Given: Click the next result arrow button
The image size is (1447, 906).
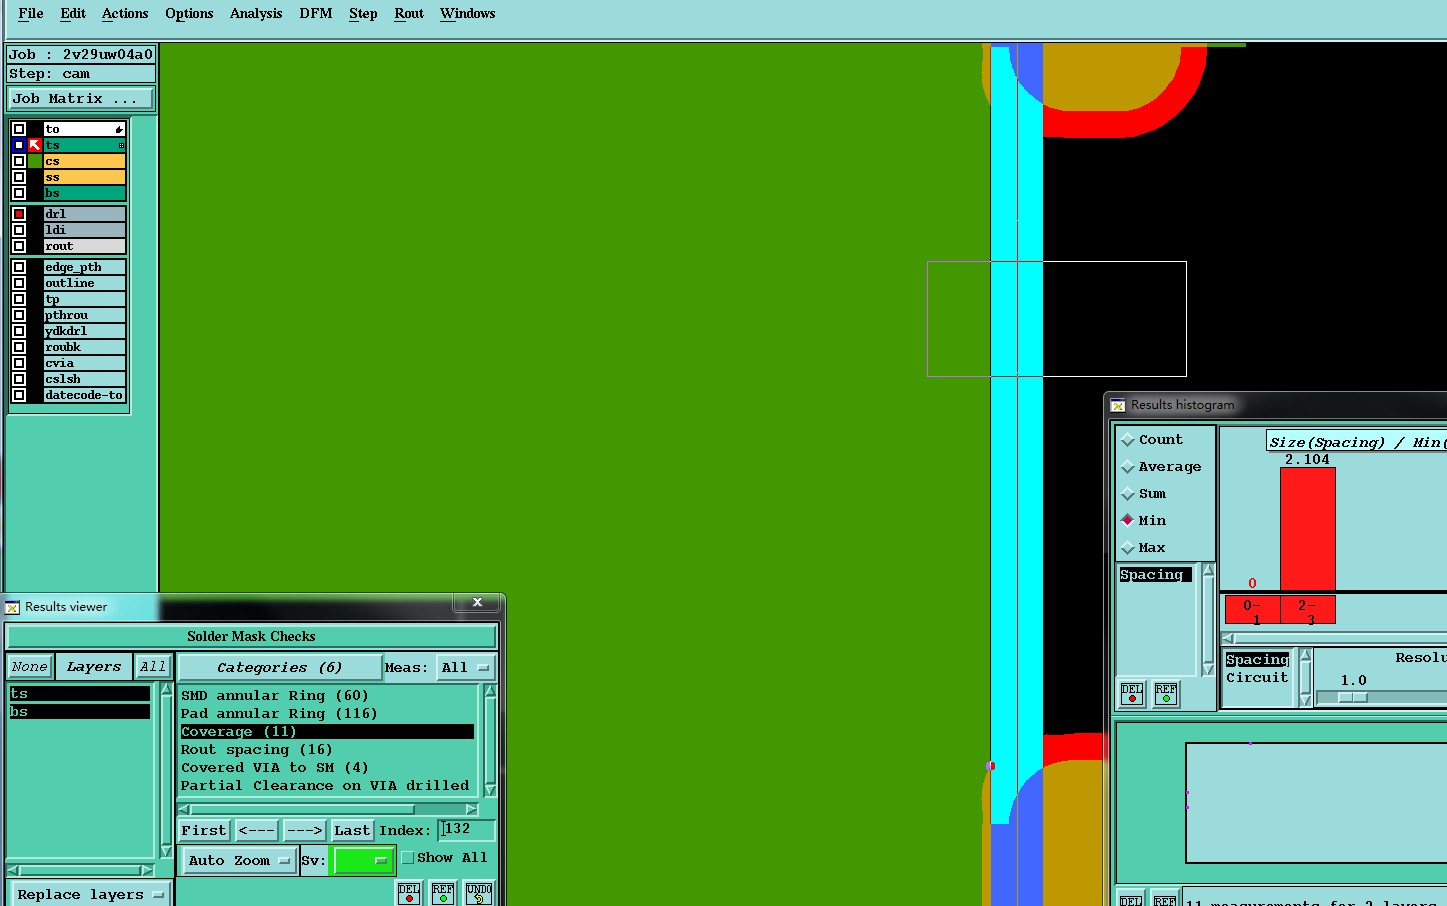Looking at the screenshot, I should pyautogui.click(x=304, y=830).
